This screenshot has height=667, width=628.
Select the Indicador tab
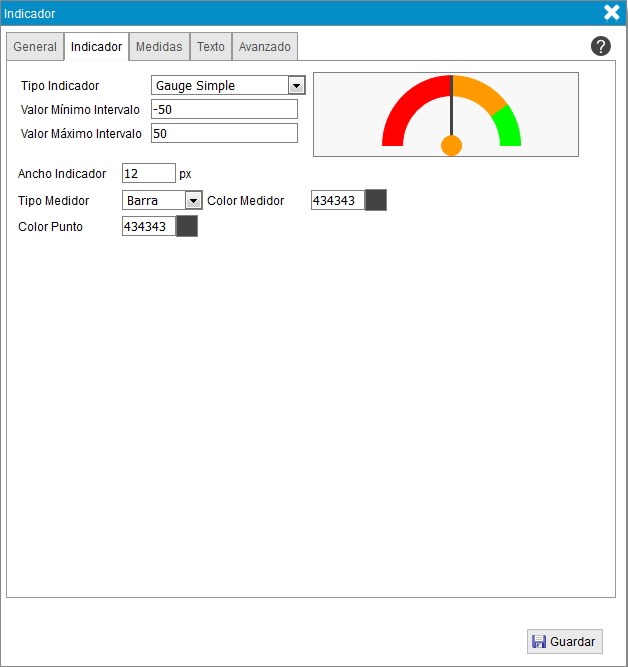97,47
